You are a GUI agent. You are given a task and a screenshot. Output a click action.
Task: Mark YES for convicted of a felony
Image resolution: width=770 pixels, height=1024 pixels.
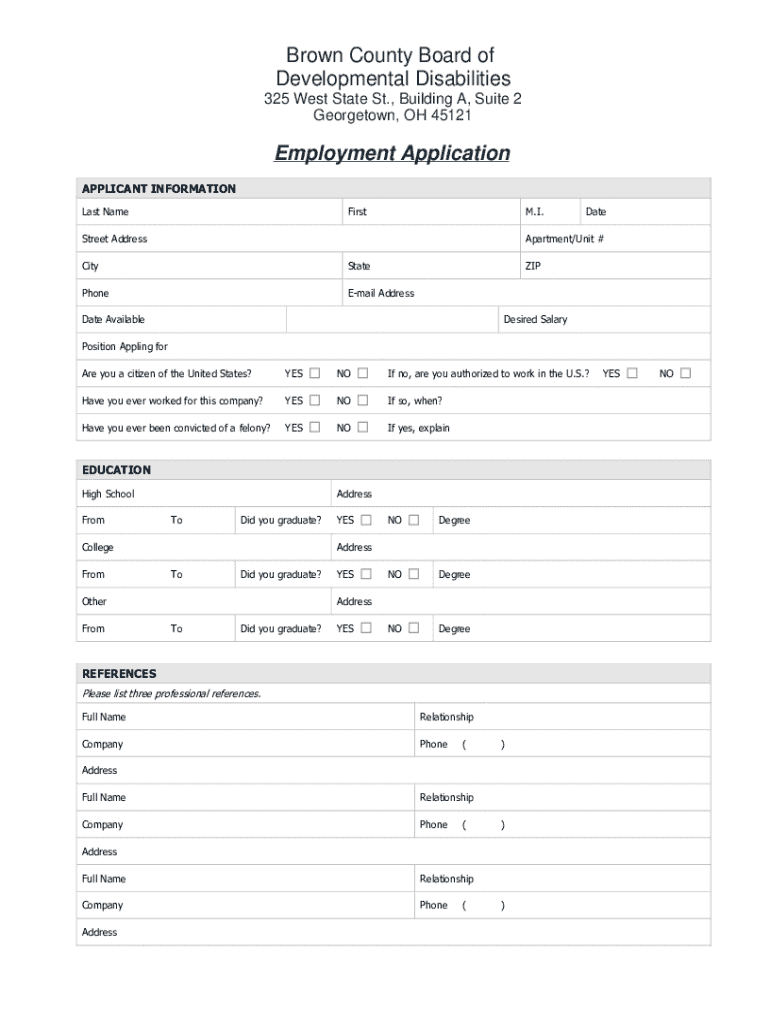[x=314, y=428]
